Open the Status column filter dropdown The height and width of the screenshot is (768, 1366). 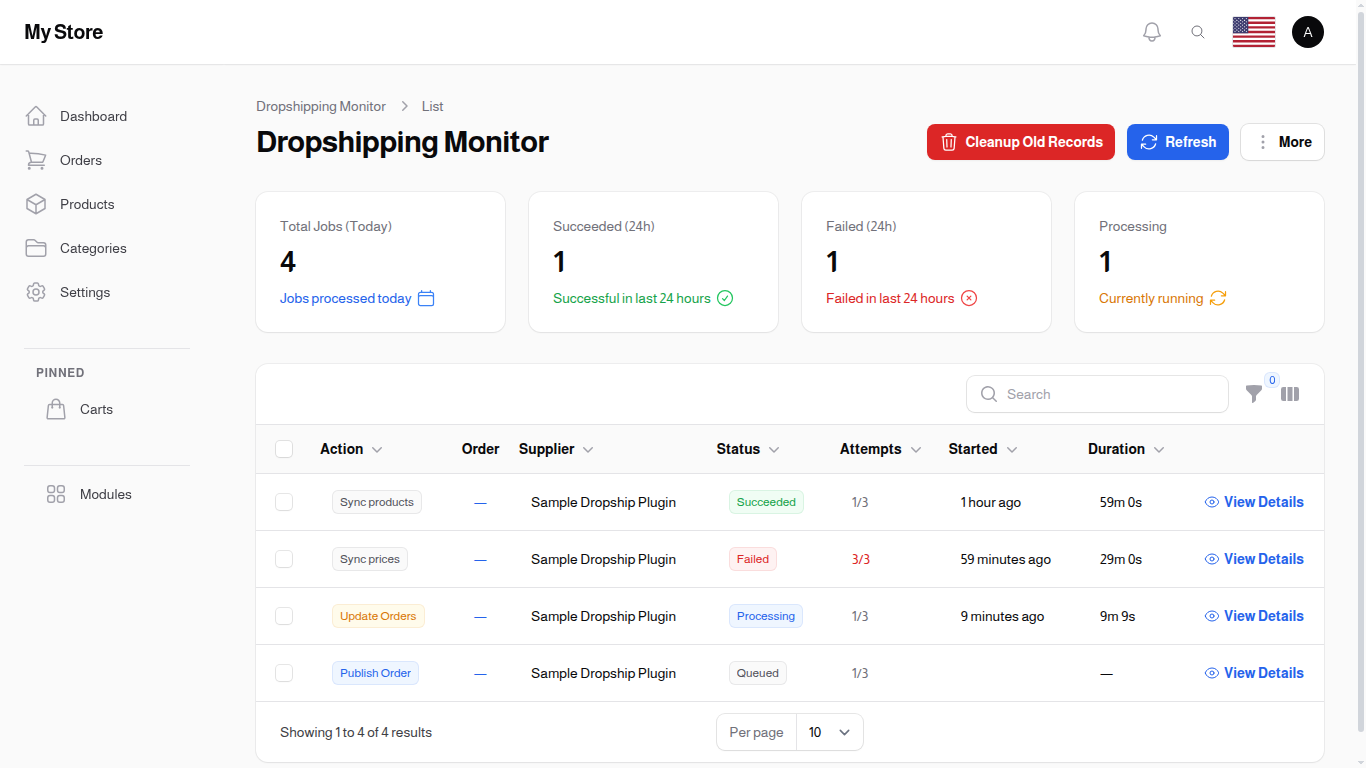(775, 449)
